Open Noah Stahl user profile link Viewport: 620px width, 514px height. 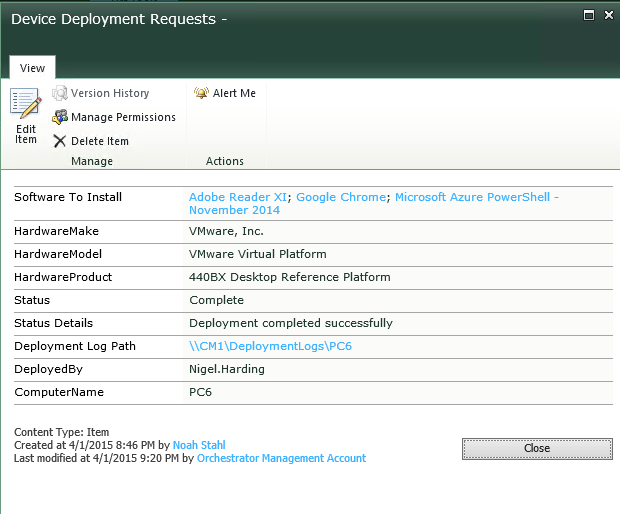pyautogui.click(x=199, y=445)
